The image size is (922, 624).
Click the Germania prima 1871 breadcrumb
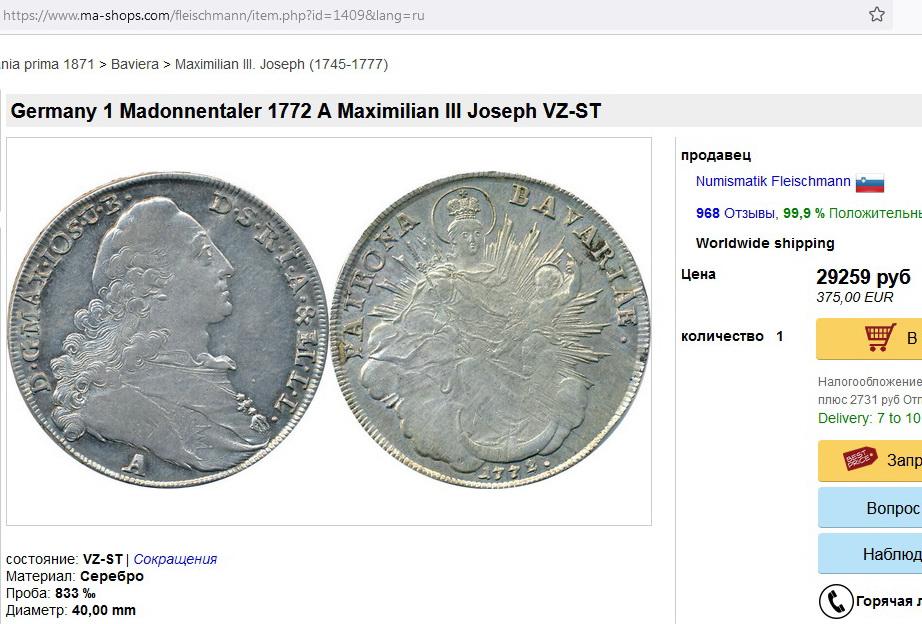point(47,64)
